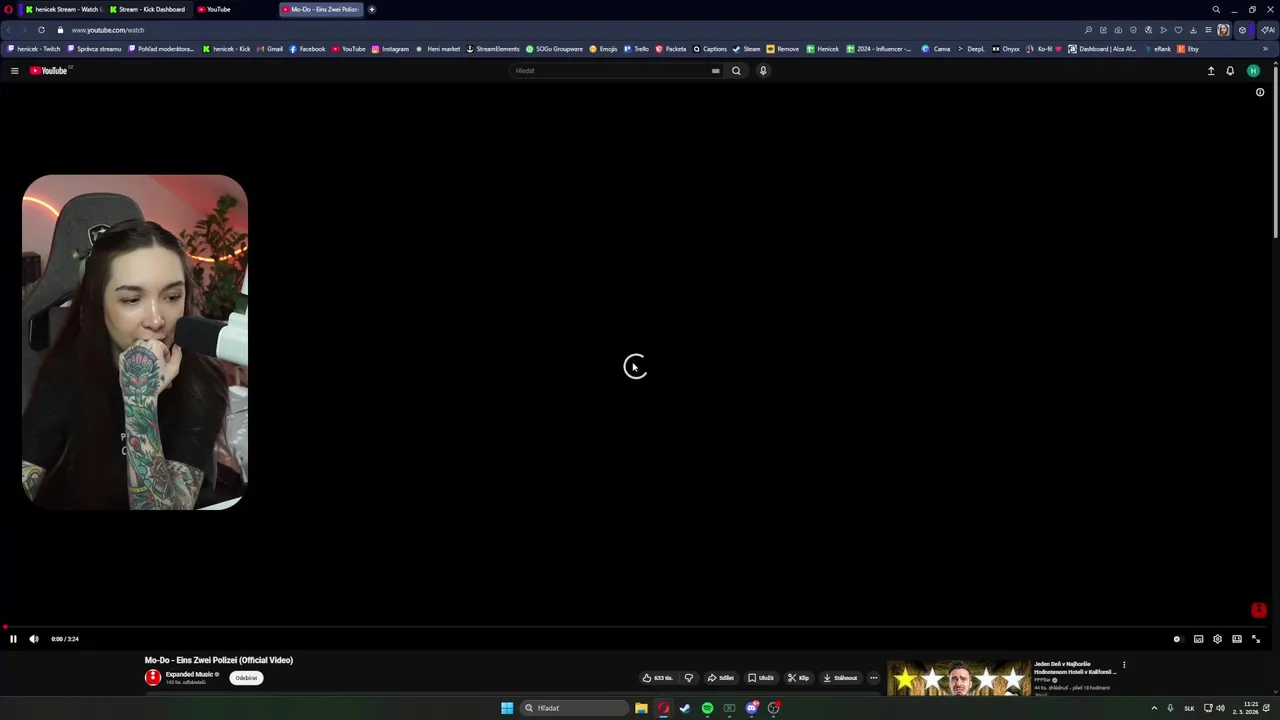1280x720 pixels.
Task: Toggle the autoplay switch in player
Action: (1177, 639)
